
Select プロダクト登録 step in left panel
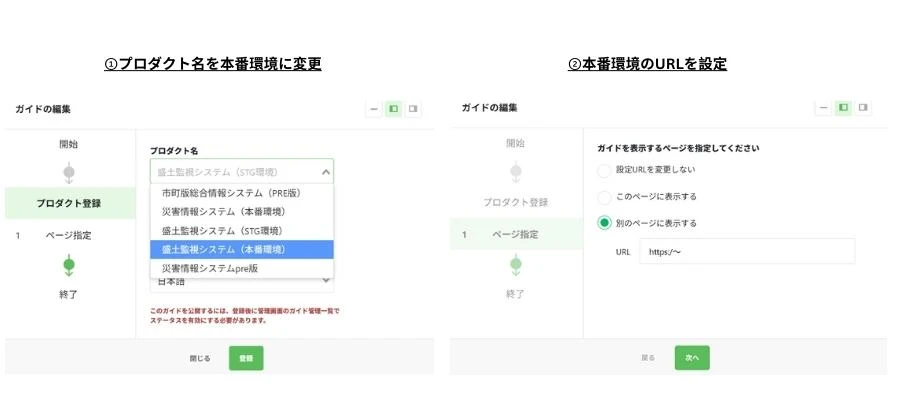coord(71,203)
